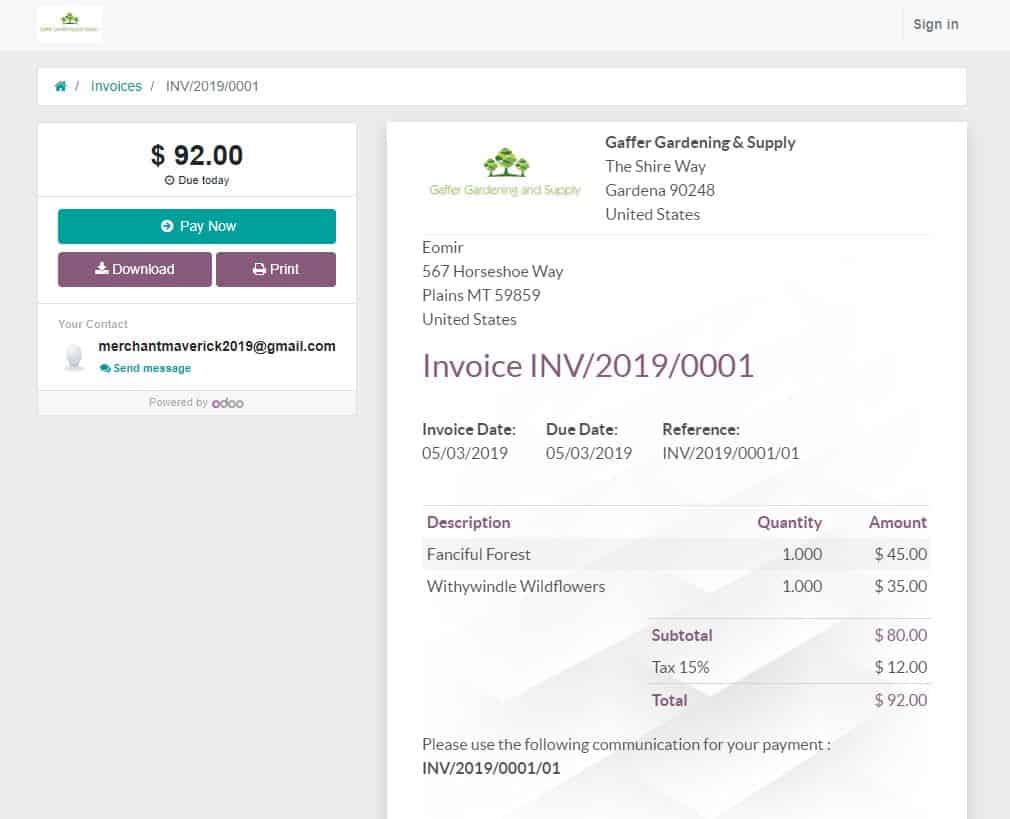Click the Gaffer Gardening & Supply company name

tap(700, 142)
